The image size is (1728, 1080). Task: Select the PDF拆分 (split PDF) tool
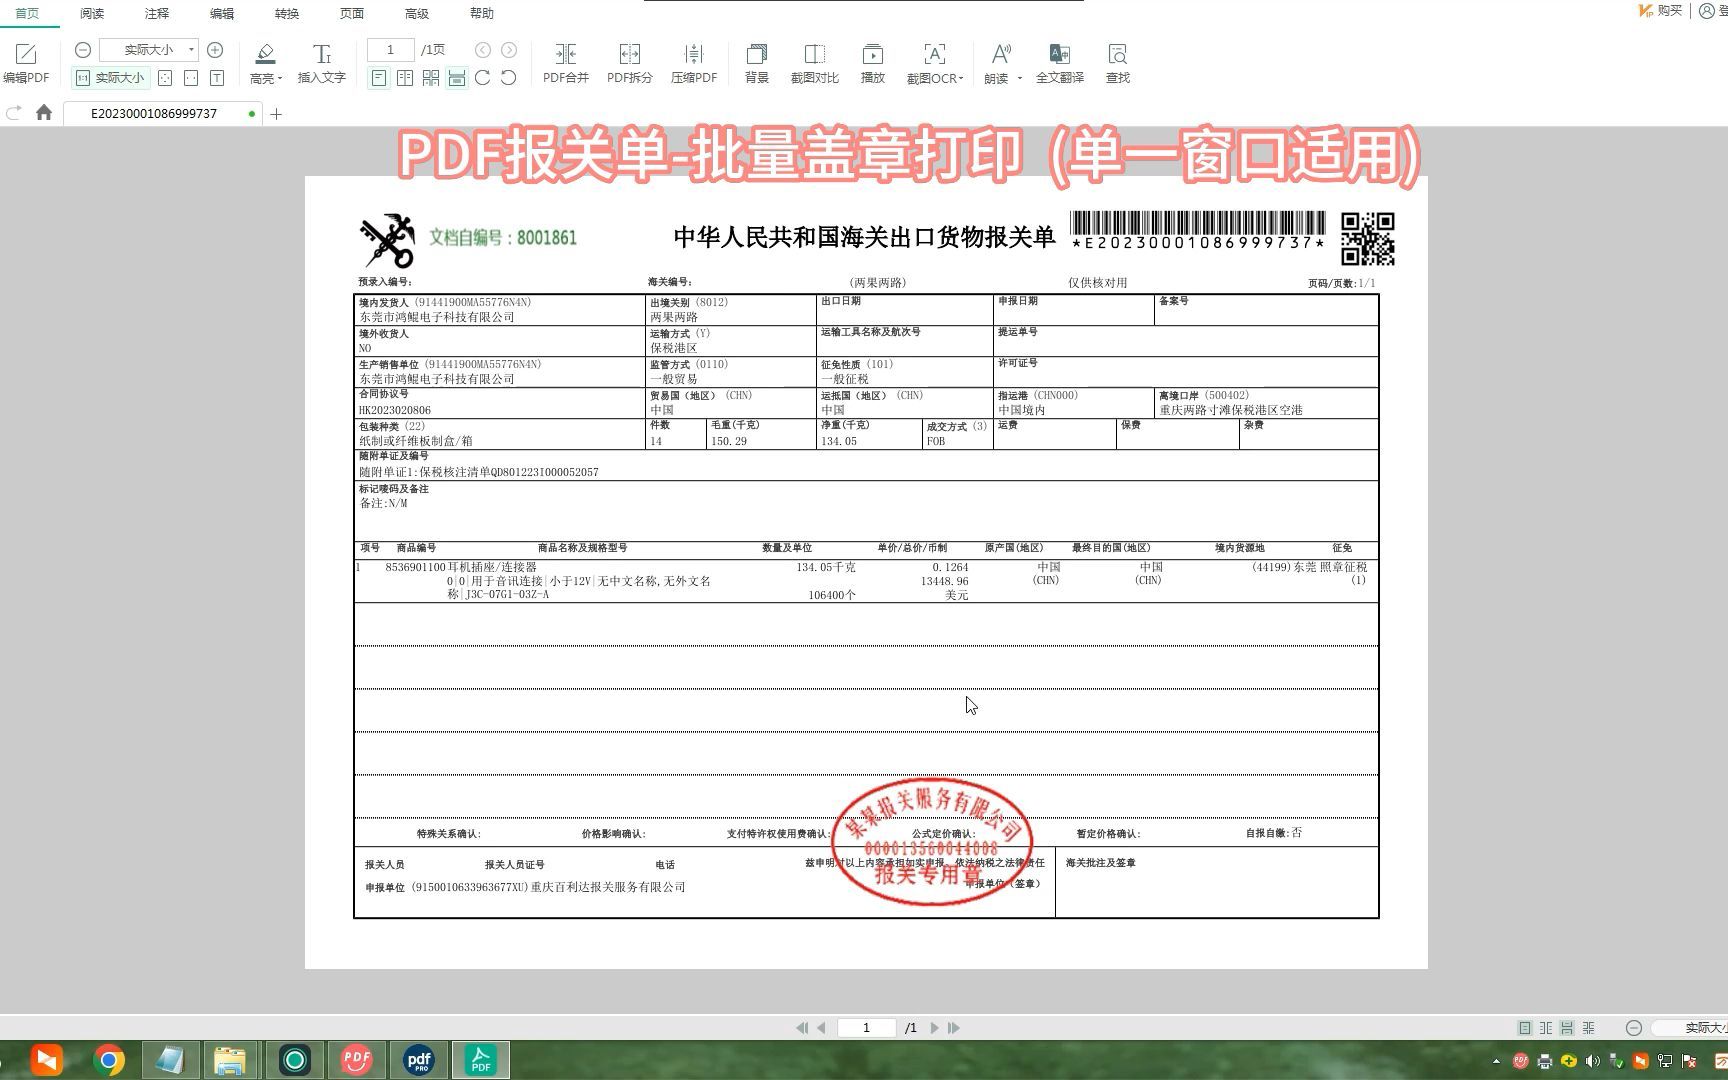629,60
